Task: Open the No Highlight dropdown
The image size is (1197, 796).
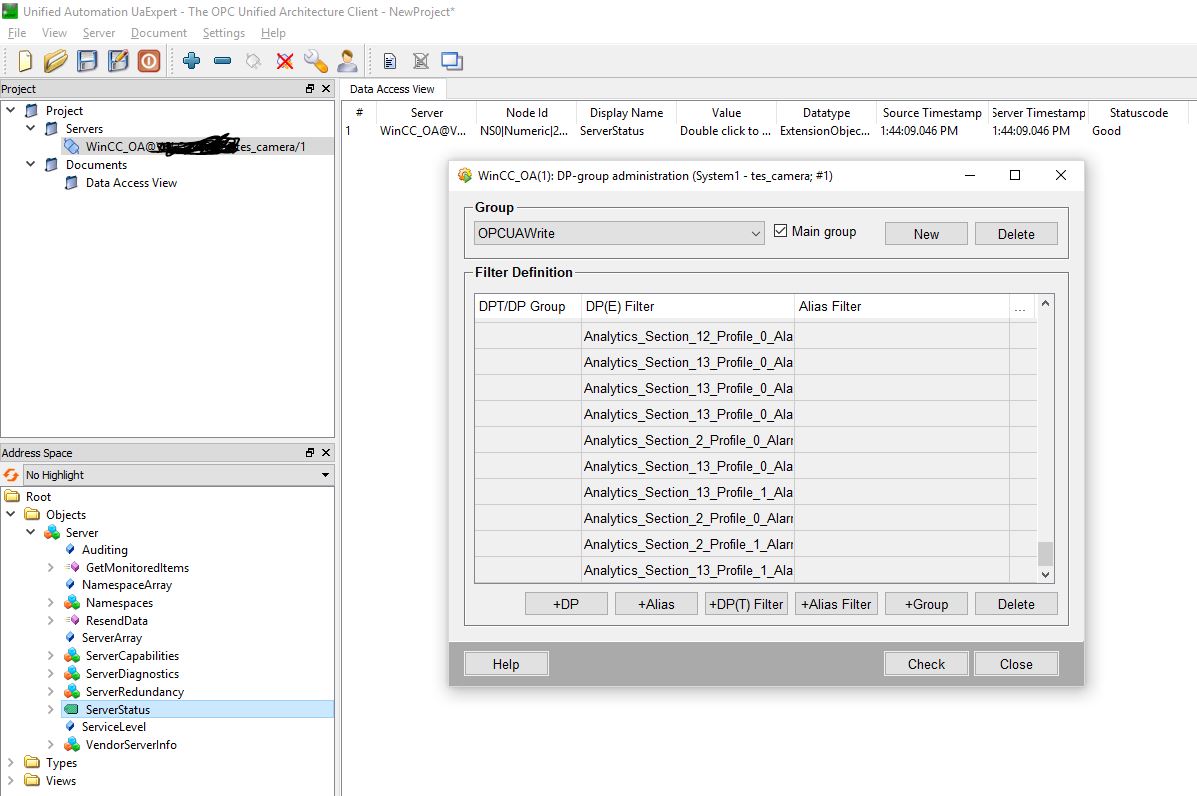Action: [x=325, y=475]
